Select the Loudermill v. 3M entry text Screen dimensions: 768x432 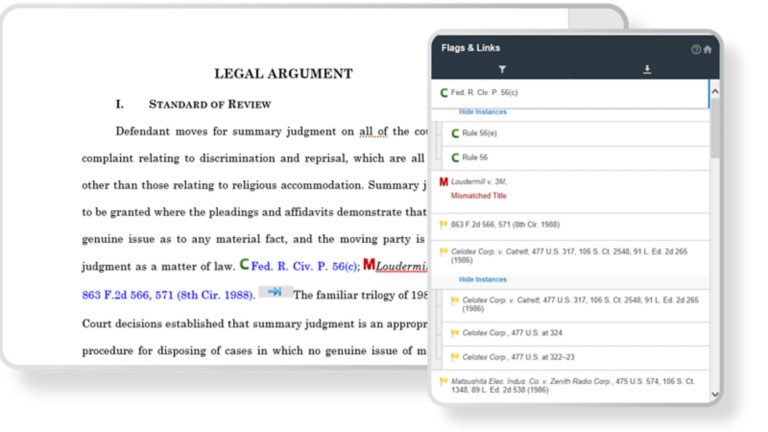tap(479, 182)
